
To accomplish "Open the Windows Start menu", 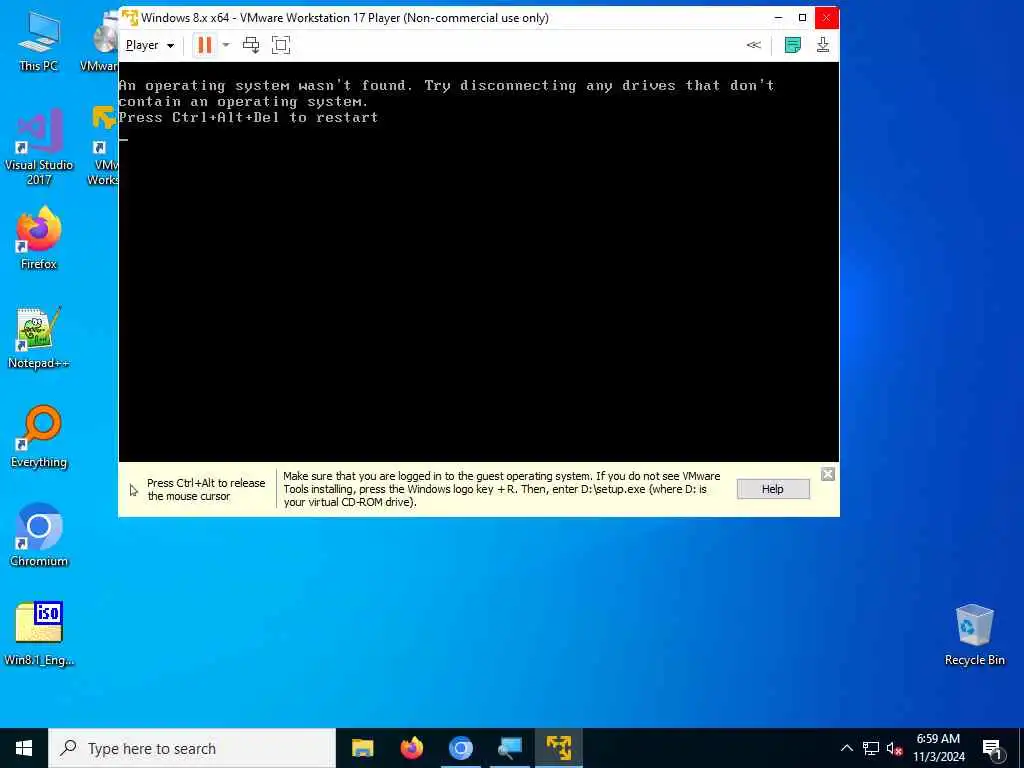I will tap(24, 748).
